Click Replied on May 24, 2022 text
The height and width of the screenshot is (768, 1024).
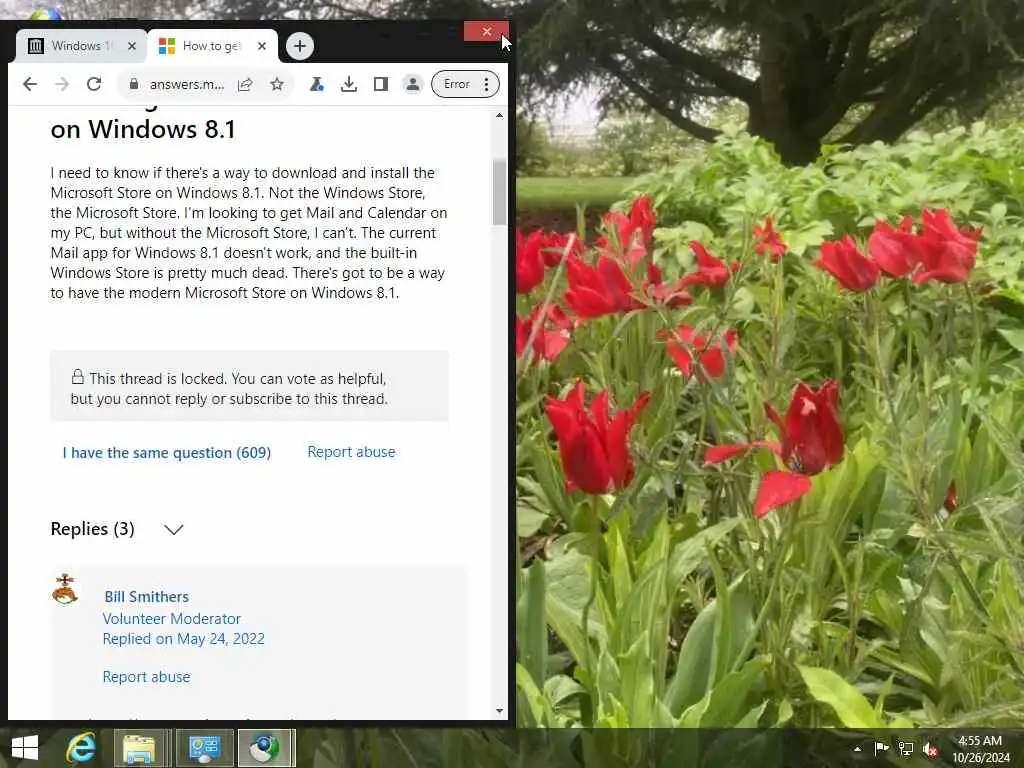coord(184,639)
